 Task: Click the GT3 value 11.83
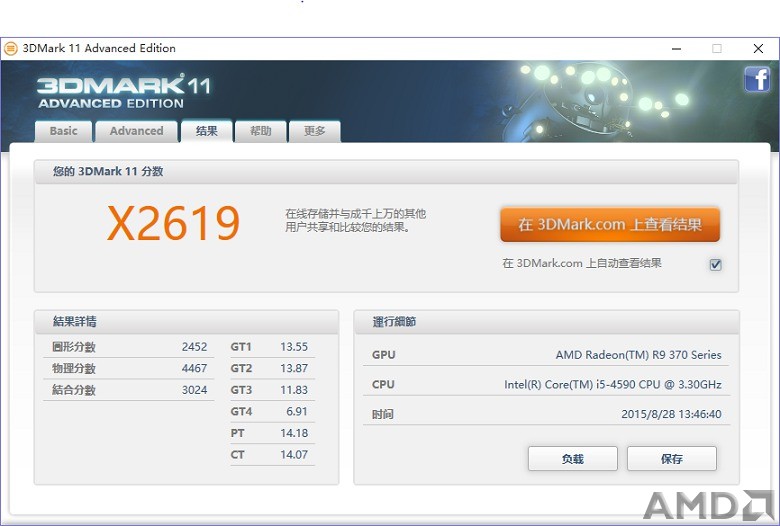pyautogui.click(x=294, y=390)
